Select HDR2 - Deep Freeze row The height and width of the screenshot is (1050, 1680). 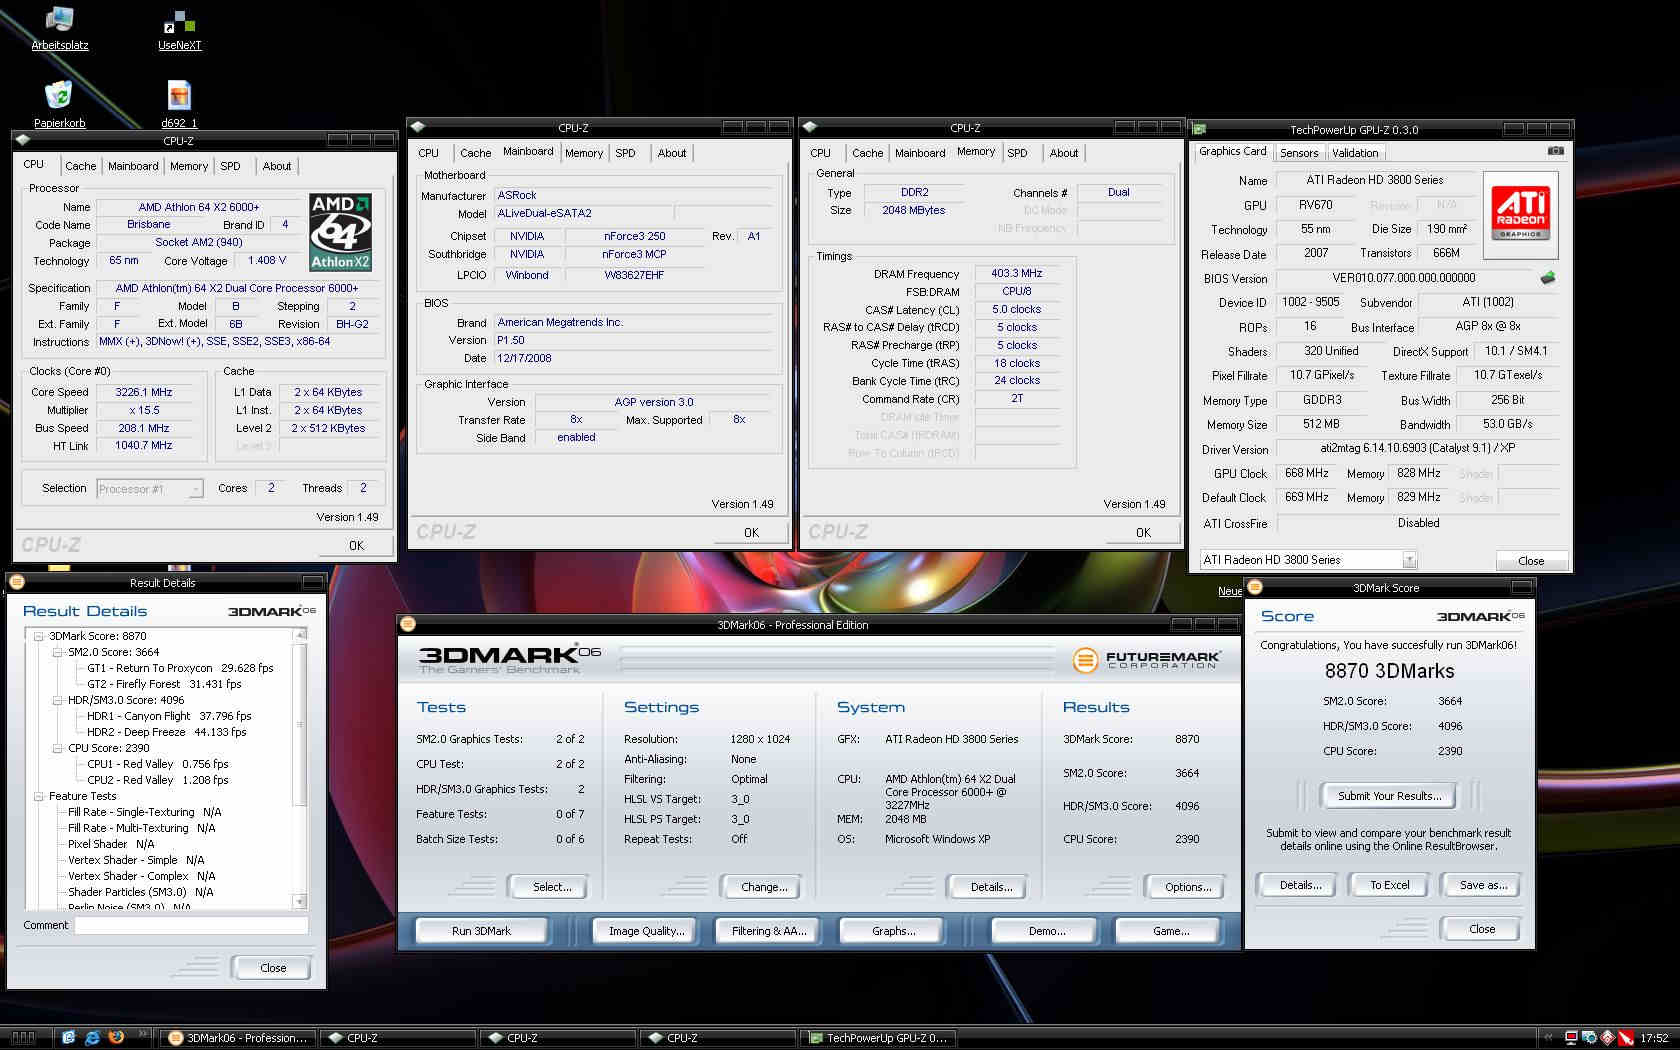pyautogui.click(x=166, y=732)
